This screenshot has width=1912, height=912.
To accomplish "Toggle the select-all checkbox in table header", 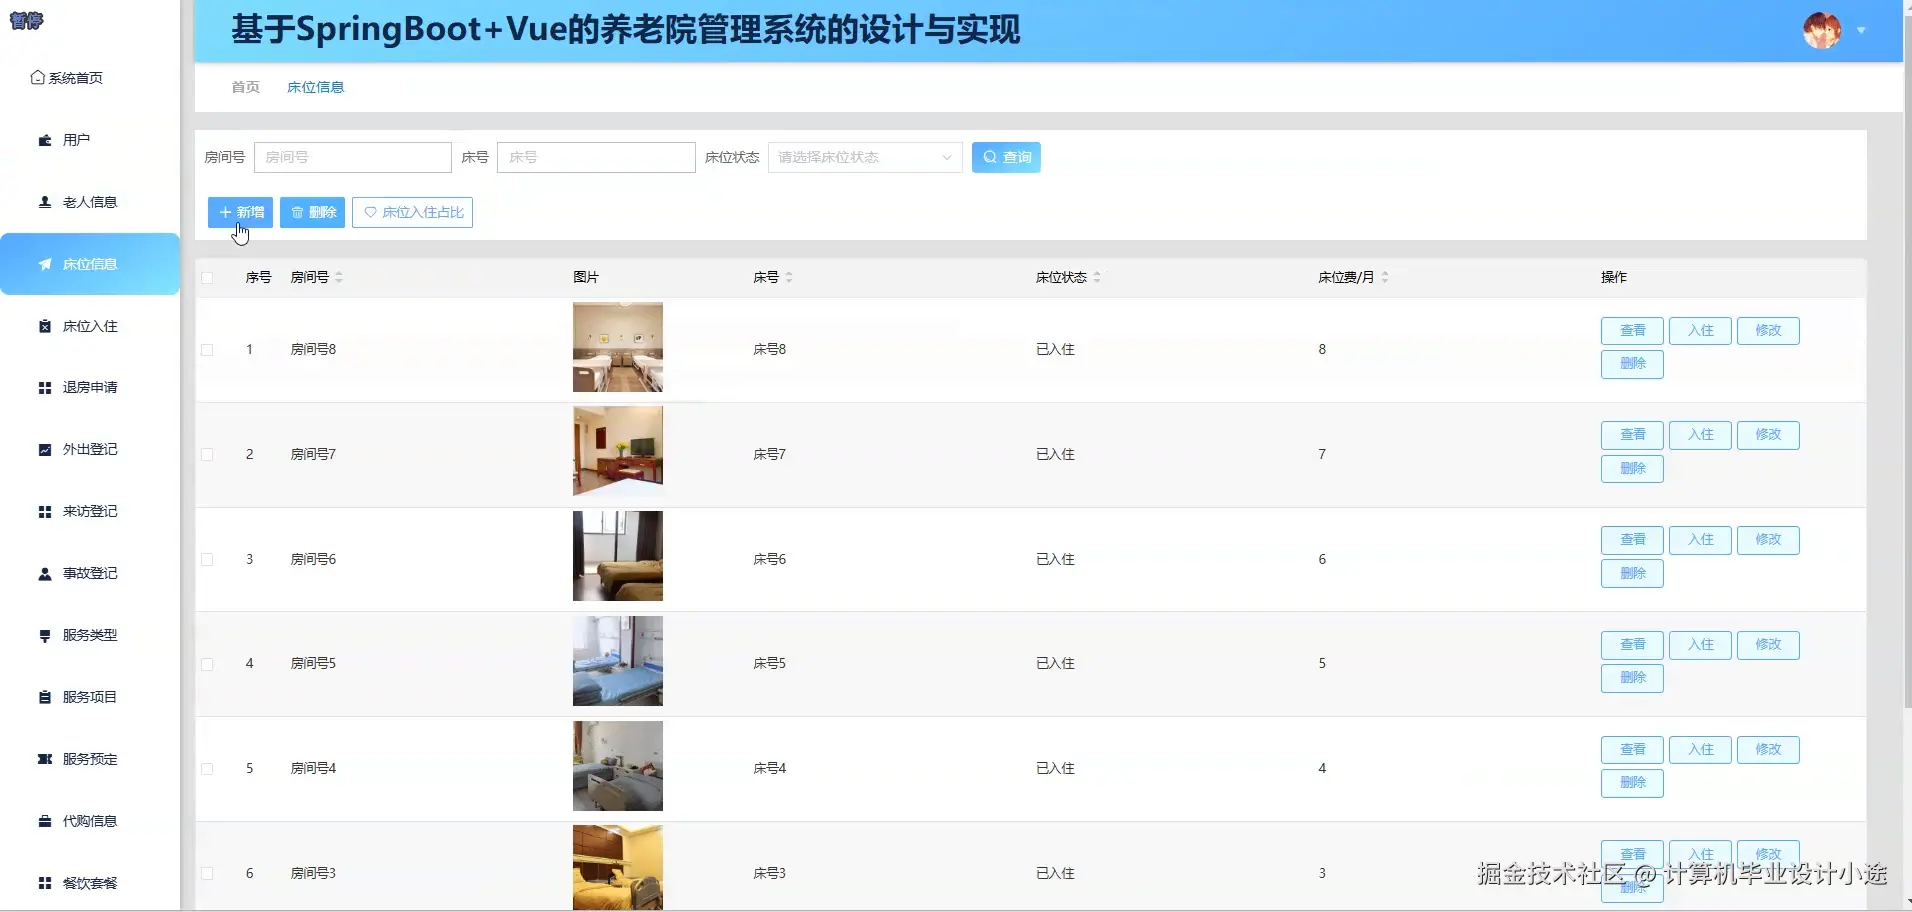I will [x=207, y=278].
